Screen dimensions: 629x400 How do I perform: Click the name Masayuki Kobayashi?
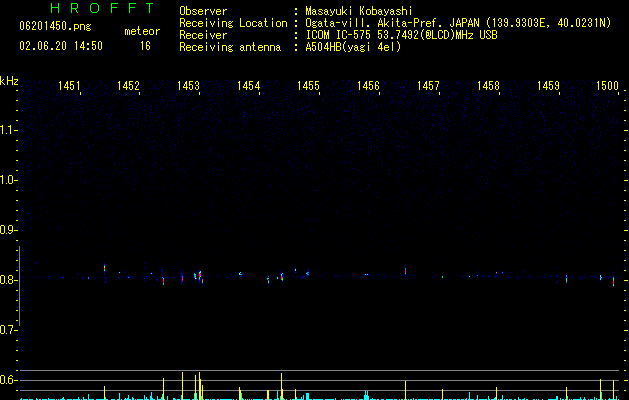pos(359,11)
